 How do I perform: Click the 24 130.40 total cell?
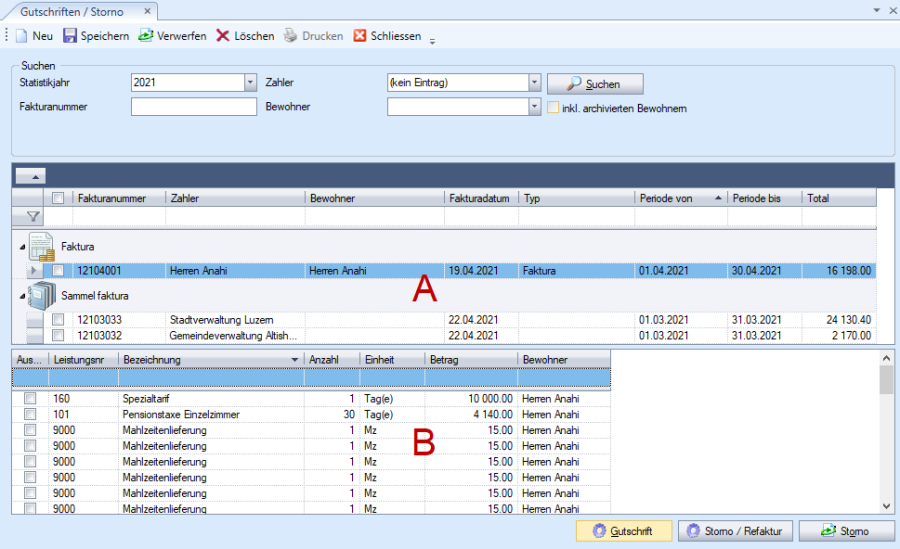pos(839,319)
